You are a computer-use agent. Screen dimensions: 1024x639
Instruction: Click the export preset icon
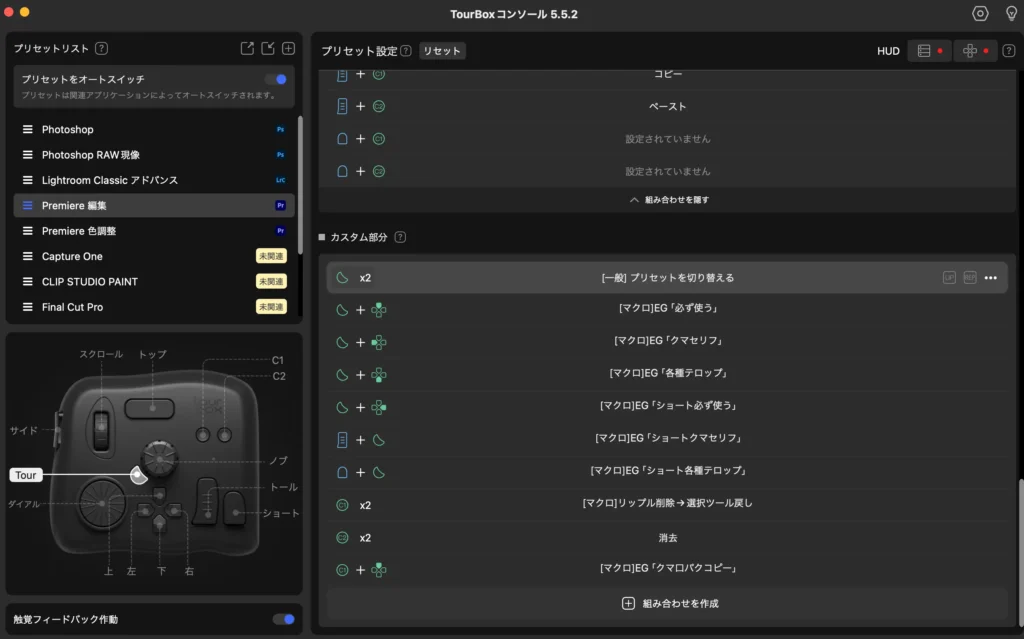click(247, 48)
